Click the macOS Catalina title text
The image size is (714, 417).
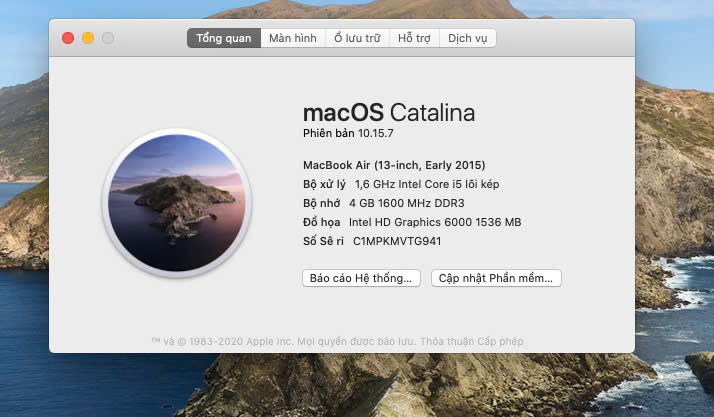pyautogui.click(x=389, y=113)
